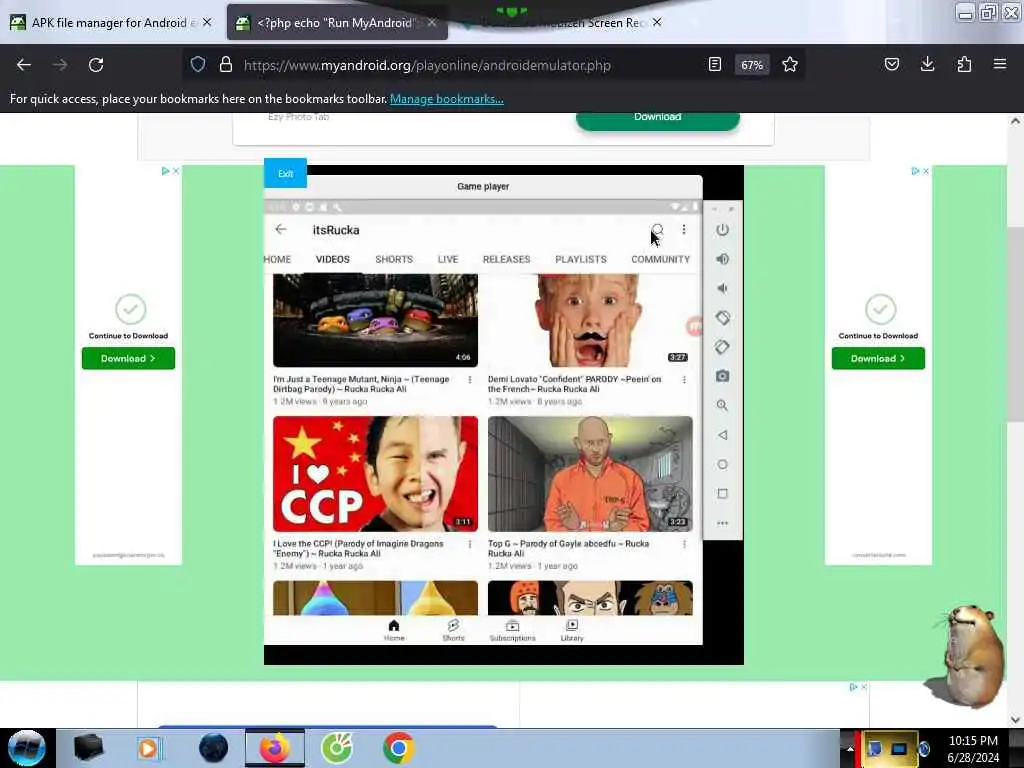1024x768 pixels.
Task: Click the emulator rotate right icon
Action: [x=722, y=347]
